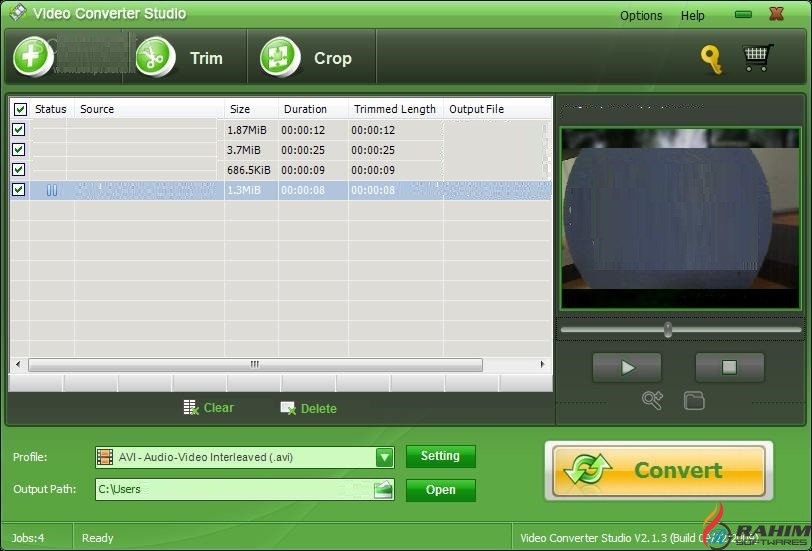This screenshot has width=812, height=551.
Task: Click the preview seek slider handle
Action: coord(668,329)
